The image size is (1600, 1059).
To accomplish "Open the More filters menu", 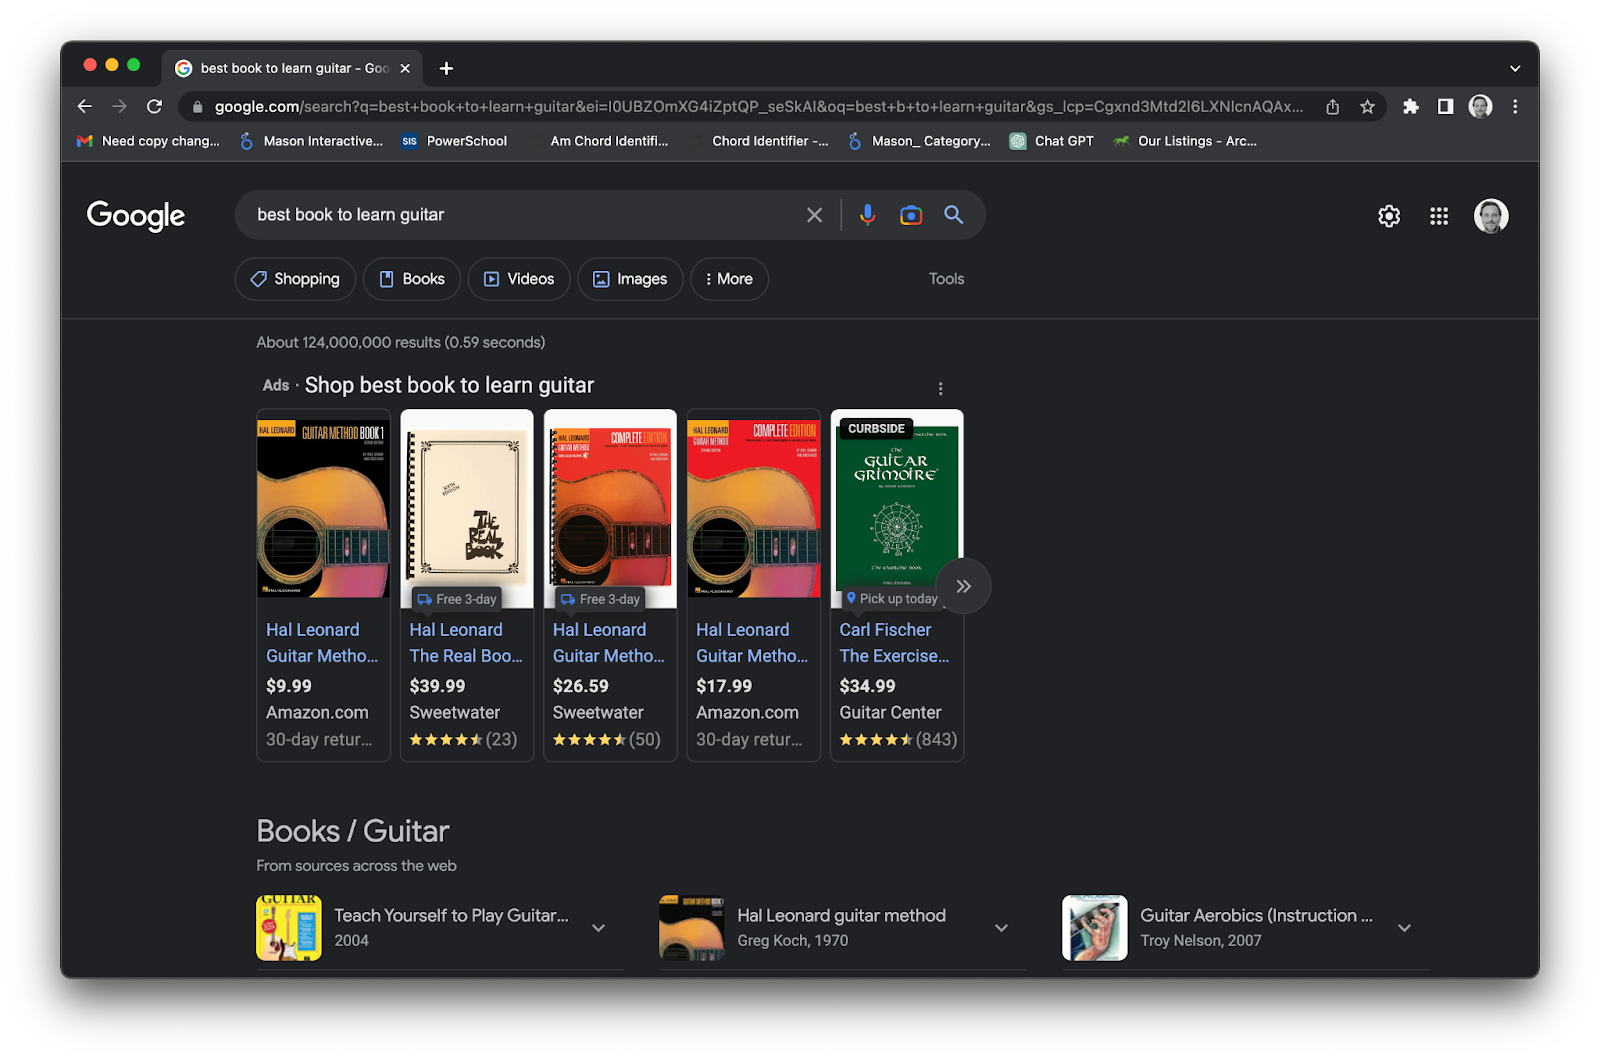I will pyautogui.click(x=730, y=279).
